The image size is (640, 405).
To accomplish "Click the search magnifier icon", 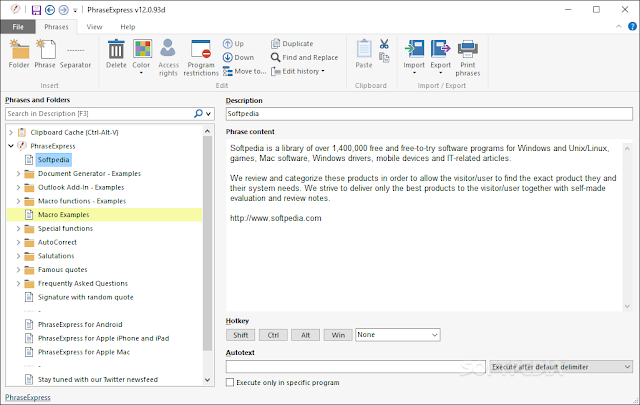I will coord(198,113).
